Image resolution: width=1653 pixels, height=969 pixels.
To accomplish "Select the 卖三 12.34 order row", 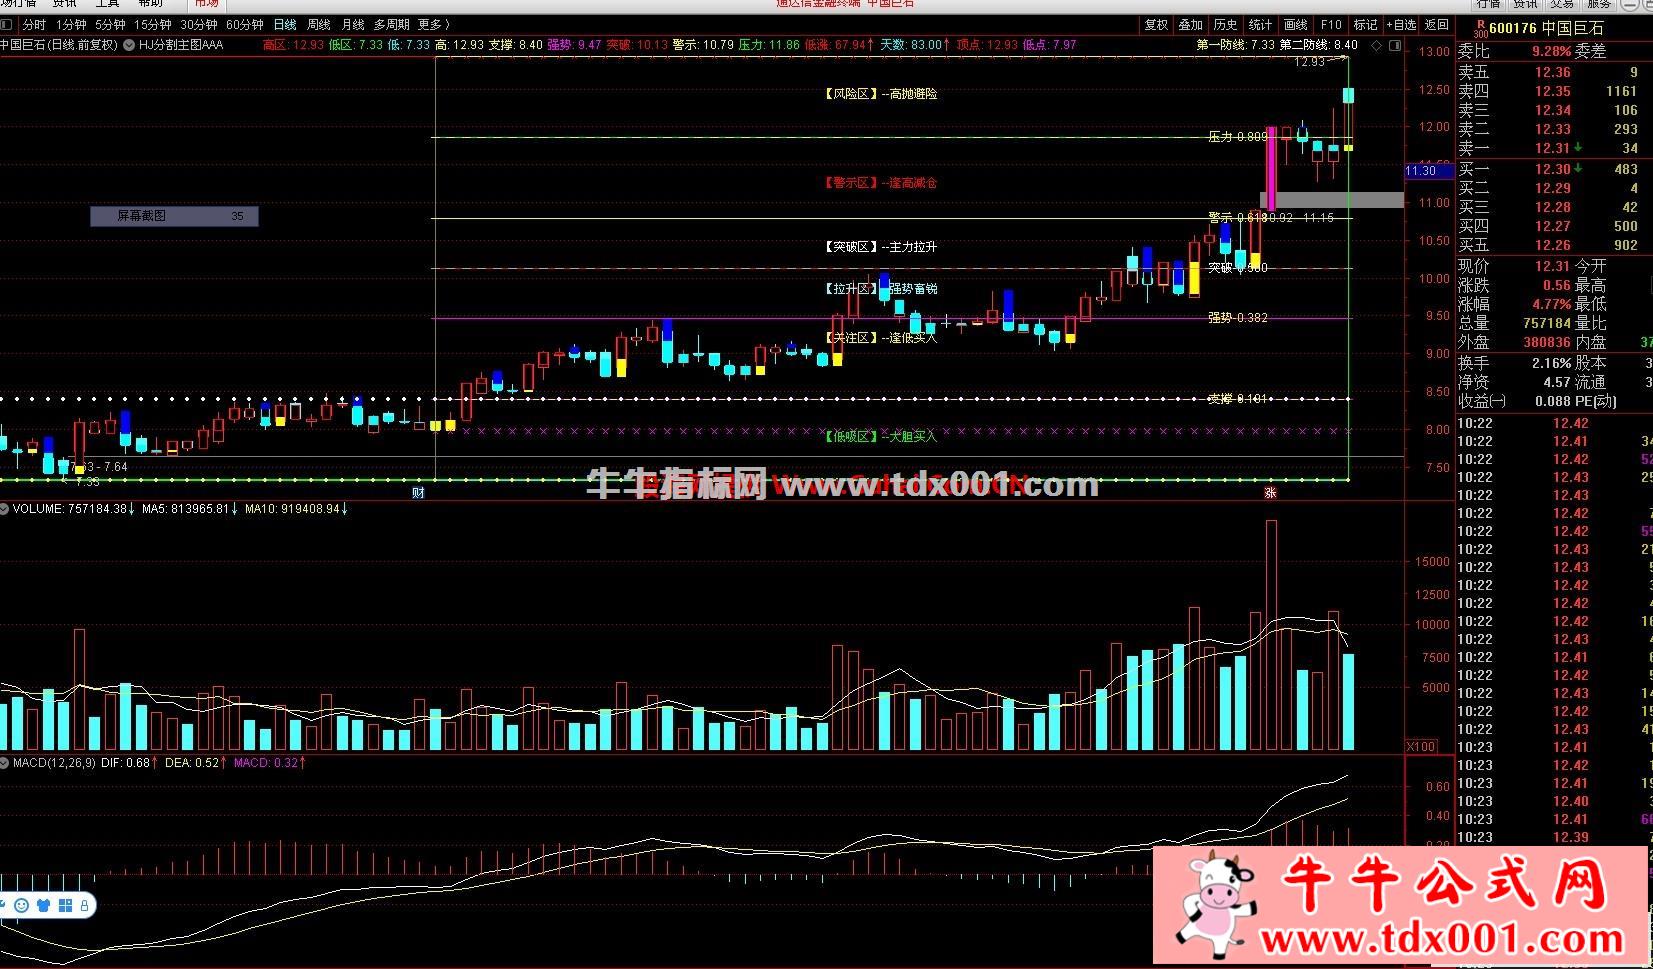I will pos(1554,110).
